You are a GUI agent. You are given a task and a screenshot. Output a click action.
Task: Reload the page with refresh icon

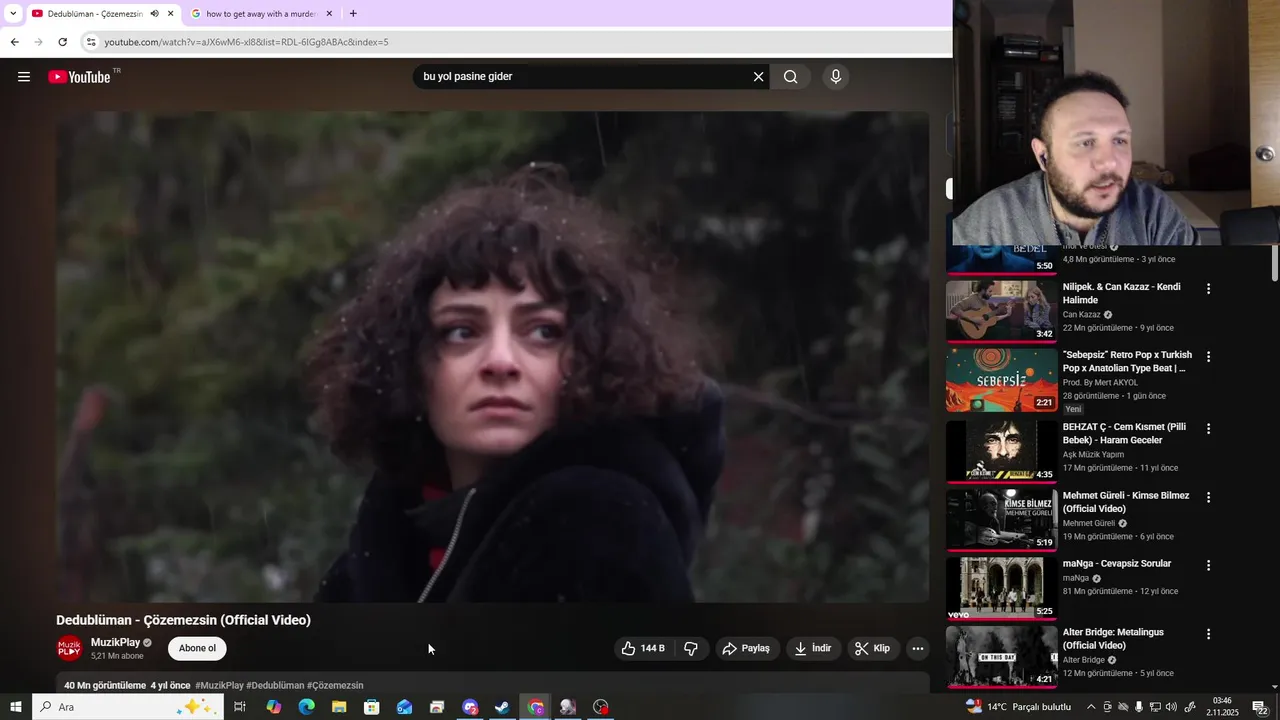point(62,42)
